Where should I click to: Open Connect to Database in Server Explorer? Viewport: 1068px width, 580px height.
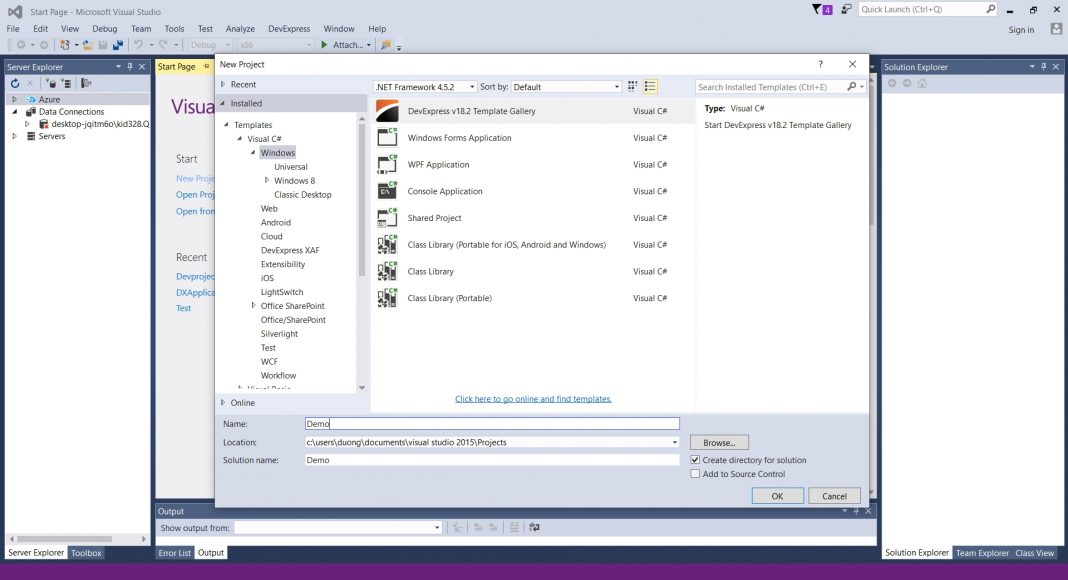52,84
